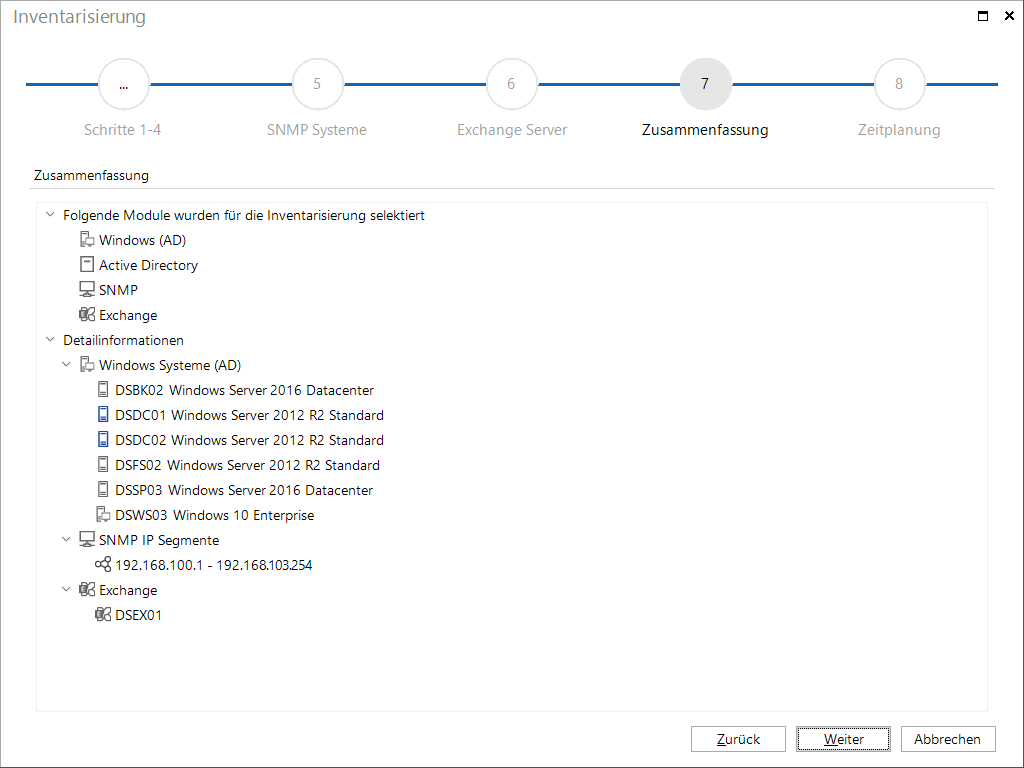Click the Exchange Server step label

click(x=512, y=130)
